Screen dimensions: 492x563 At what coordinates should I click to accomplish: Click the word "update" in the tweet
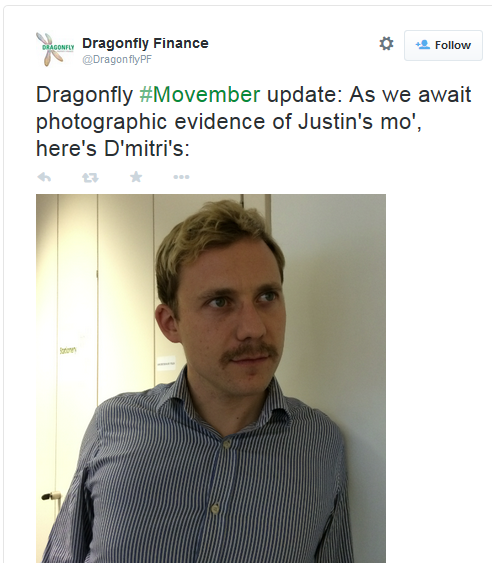click(305, 95)
